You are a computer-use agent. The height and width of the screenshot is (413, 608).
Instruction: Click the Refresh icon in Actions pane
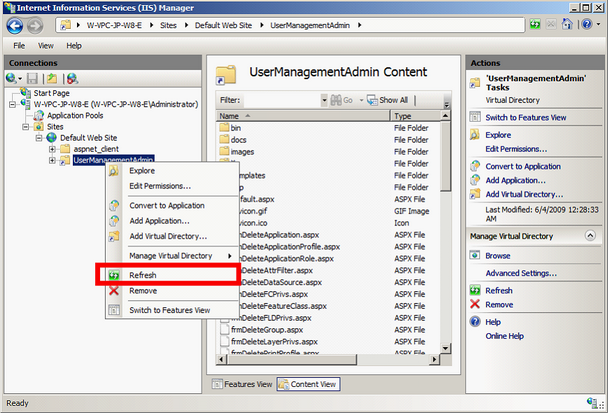point(475,290)
